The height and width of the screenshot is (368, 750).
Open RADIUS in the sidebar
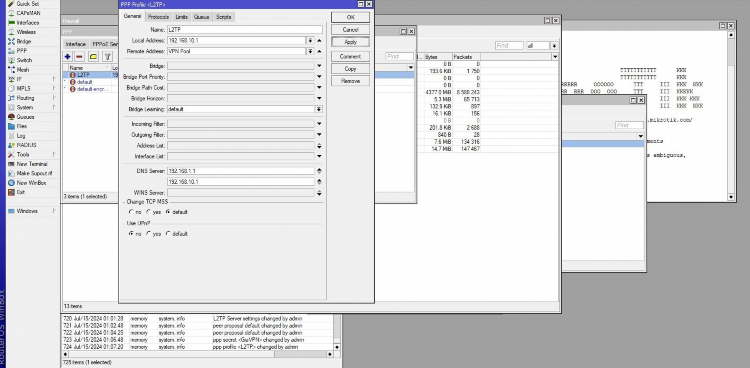coord(26,145)
